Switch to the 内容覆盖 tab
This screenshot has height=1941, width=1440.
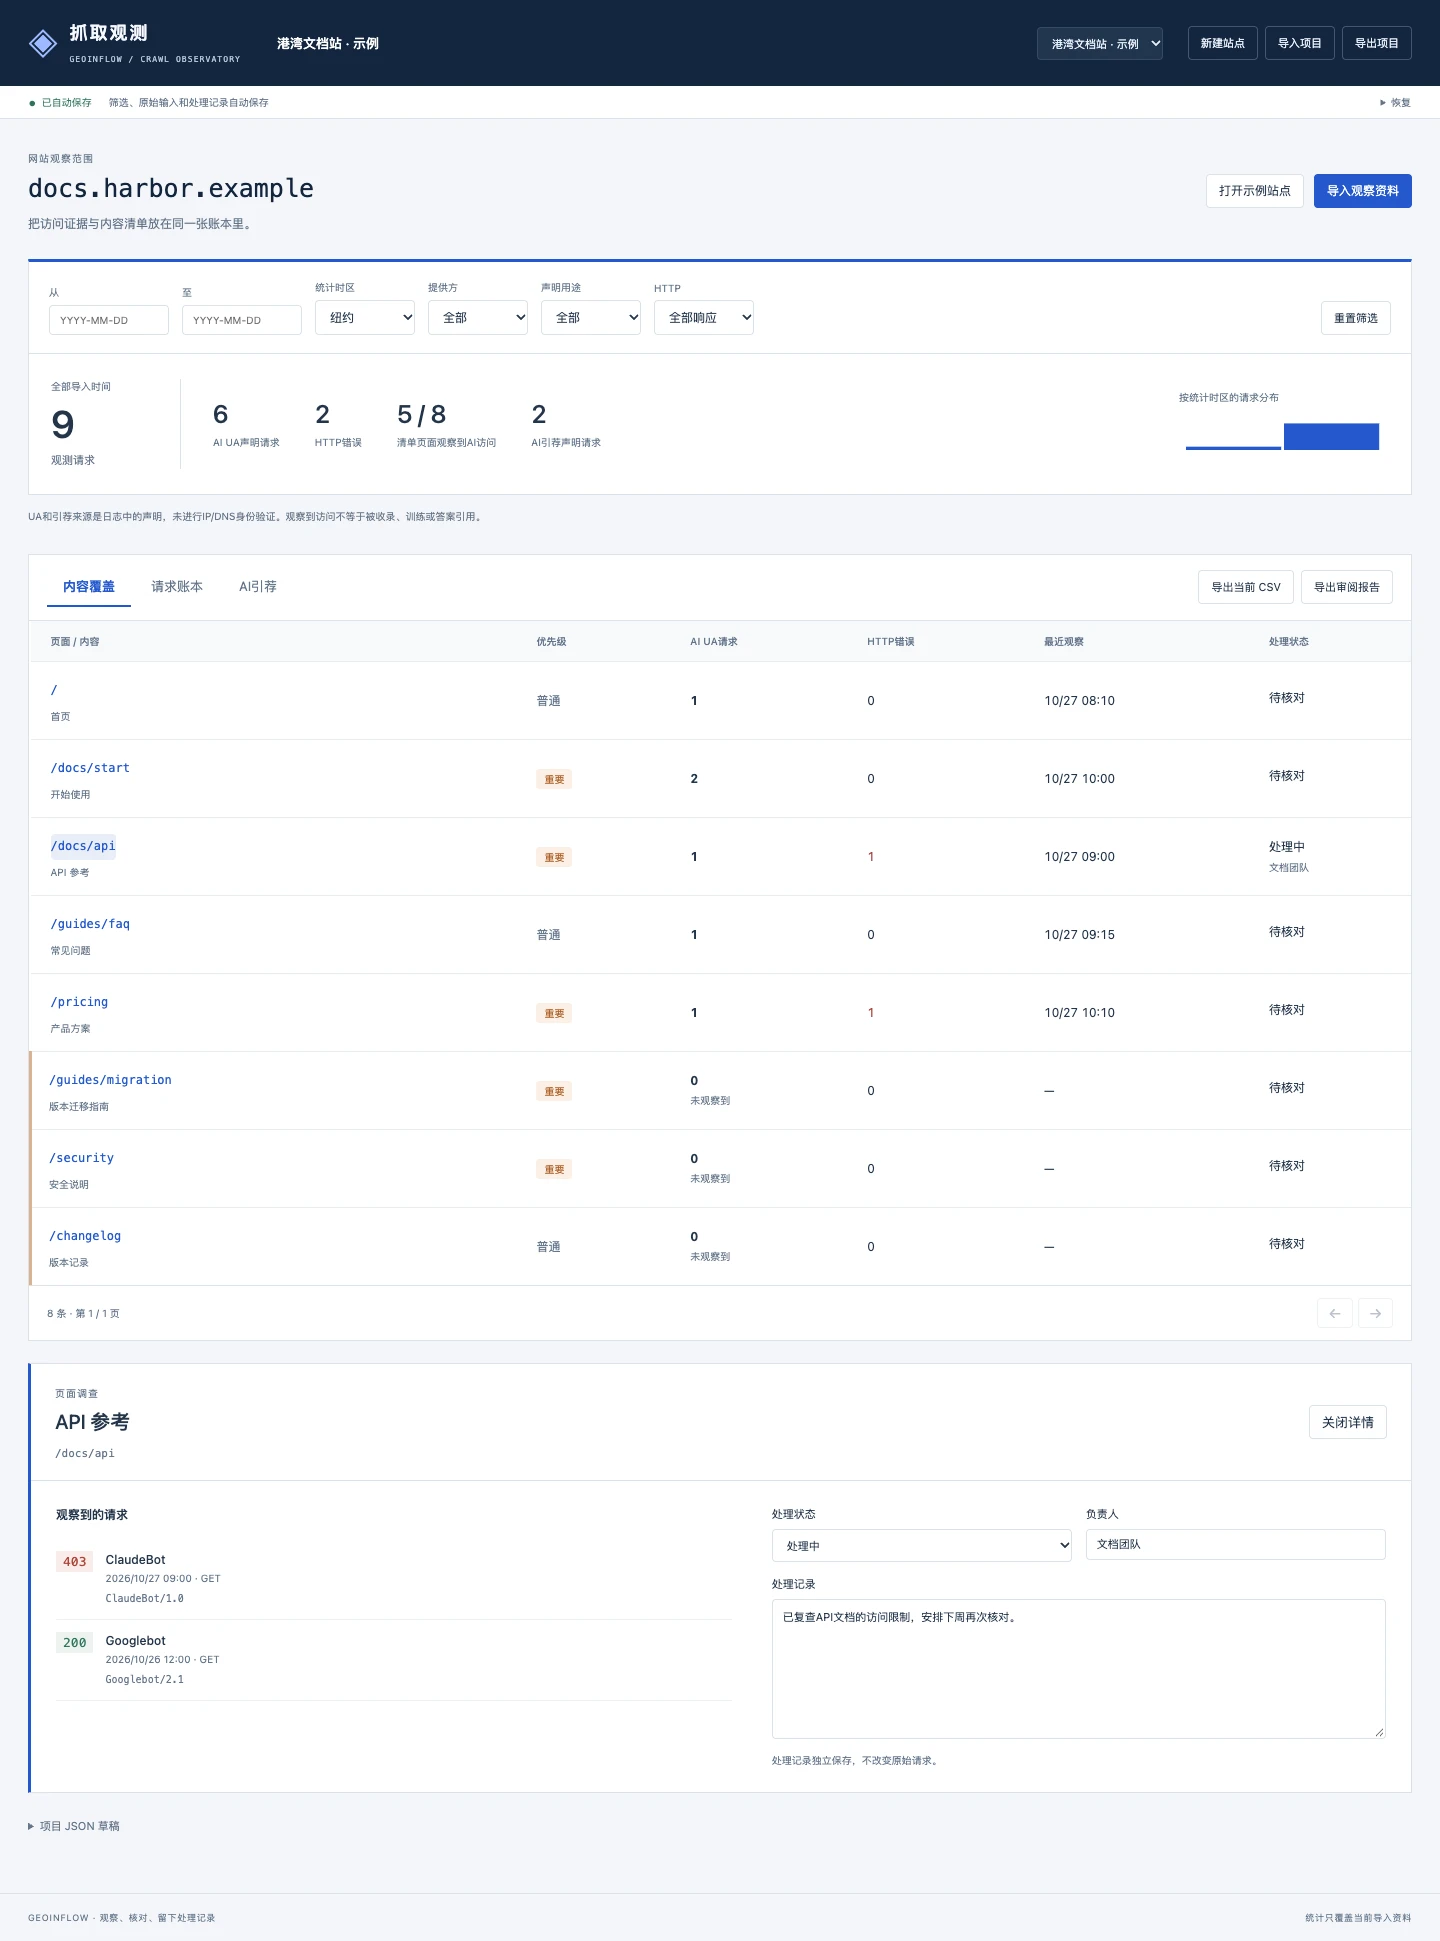[89, 587]
